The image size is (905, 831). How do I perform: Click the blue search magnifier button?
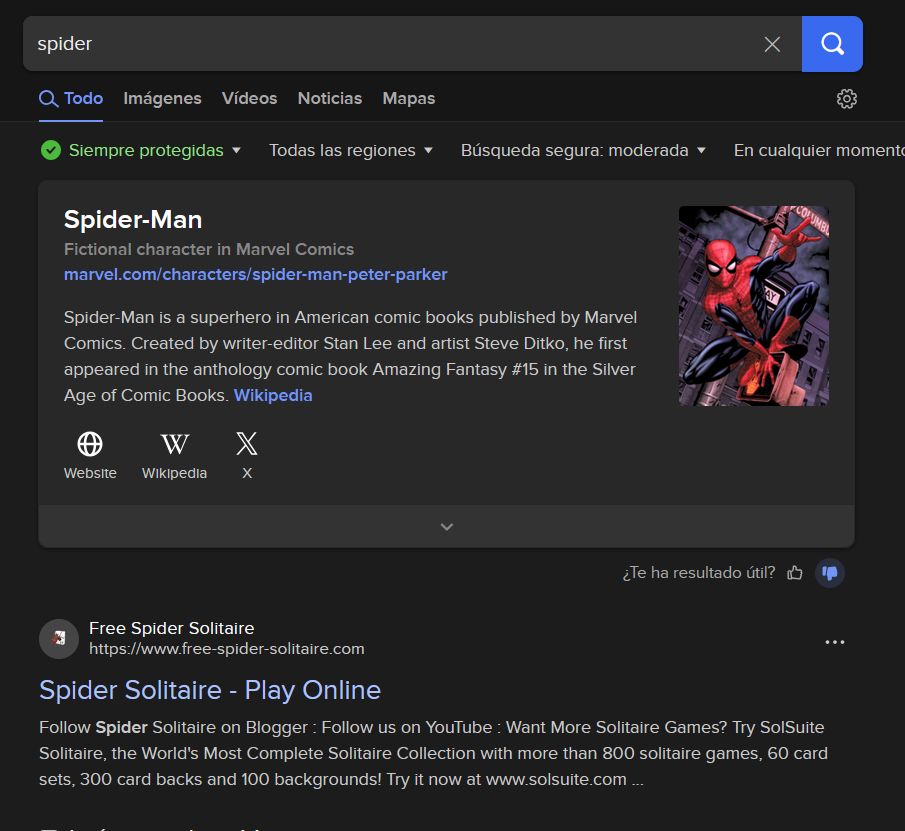pyautogui.click(x=832, y=44)
